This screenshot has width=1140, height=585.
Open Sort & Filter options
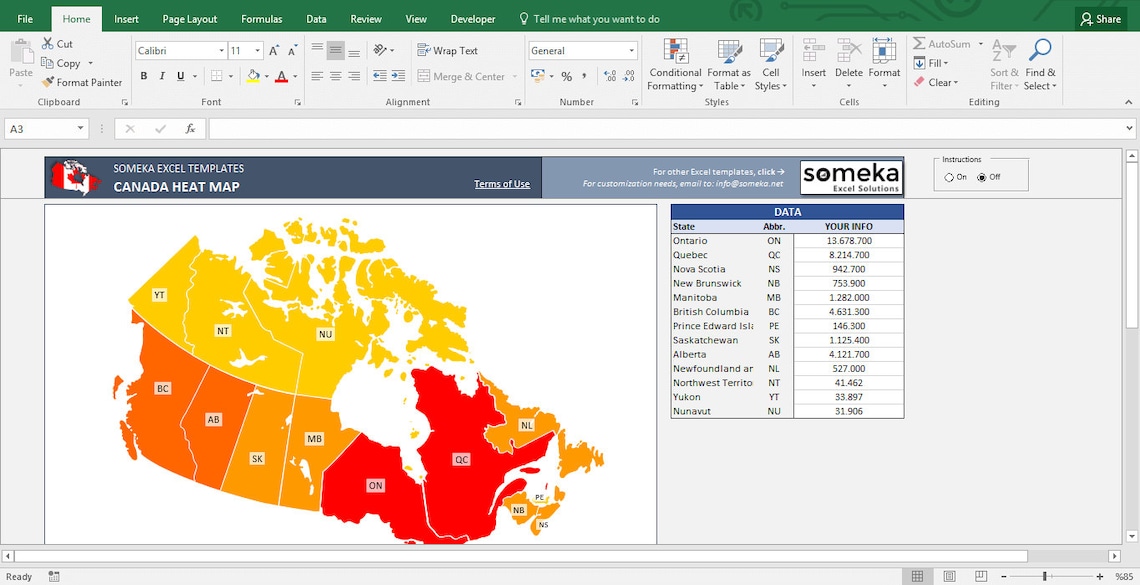coord(1004,63)
